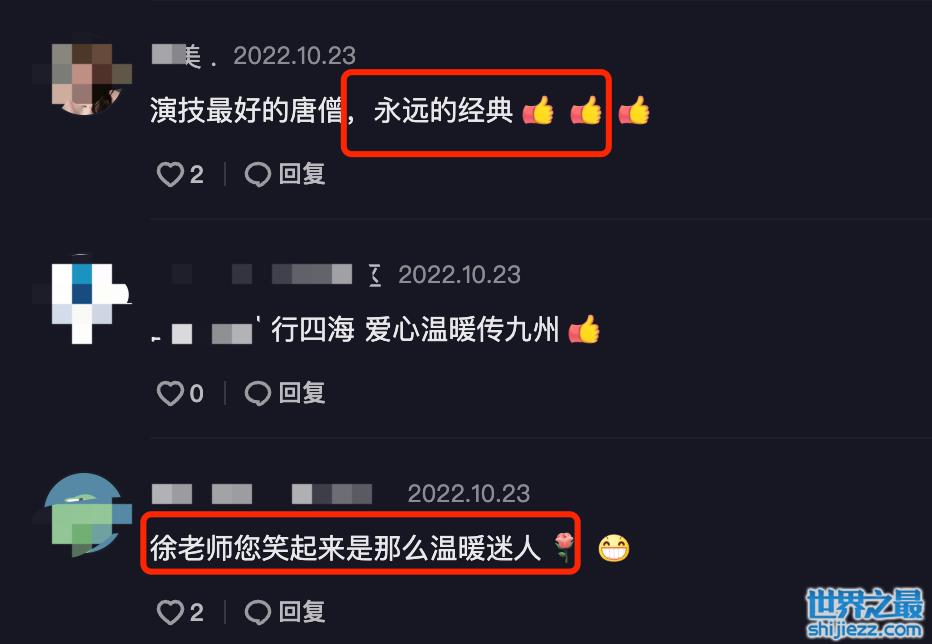Click the reply bubble under 爱心温暖传九州 comment
Image resolution: width=932 pixels, height=644 pixels.
[257, 394]
